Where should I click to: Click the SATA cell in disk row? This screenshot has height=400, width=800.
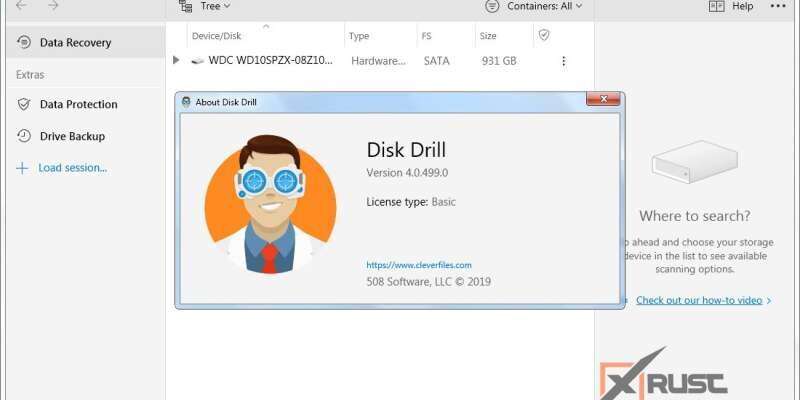click(436, 61)
